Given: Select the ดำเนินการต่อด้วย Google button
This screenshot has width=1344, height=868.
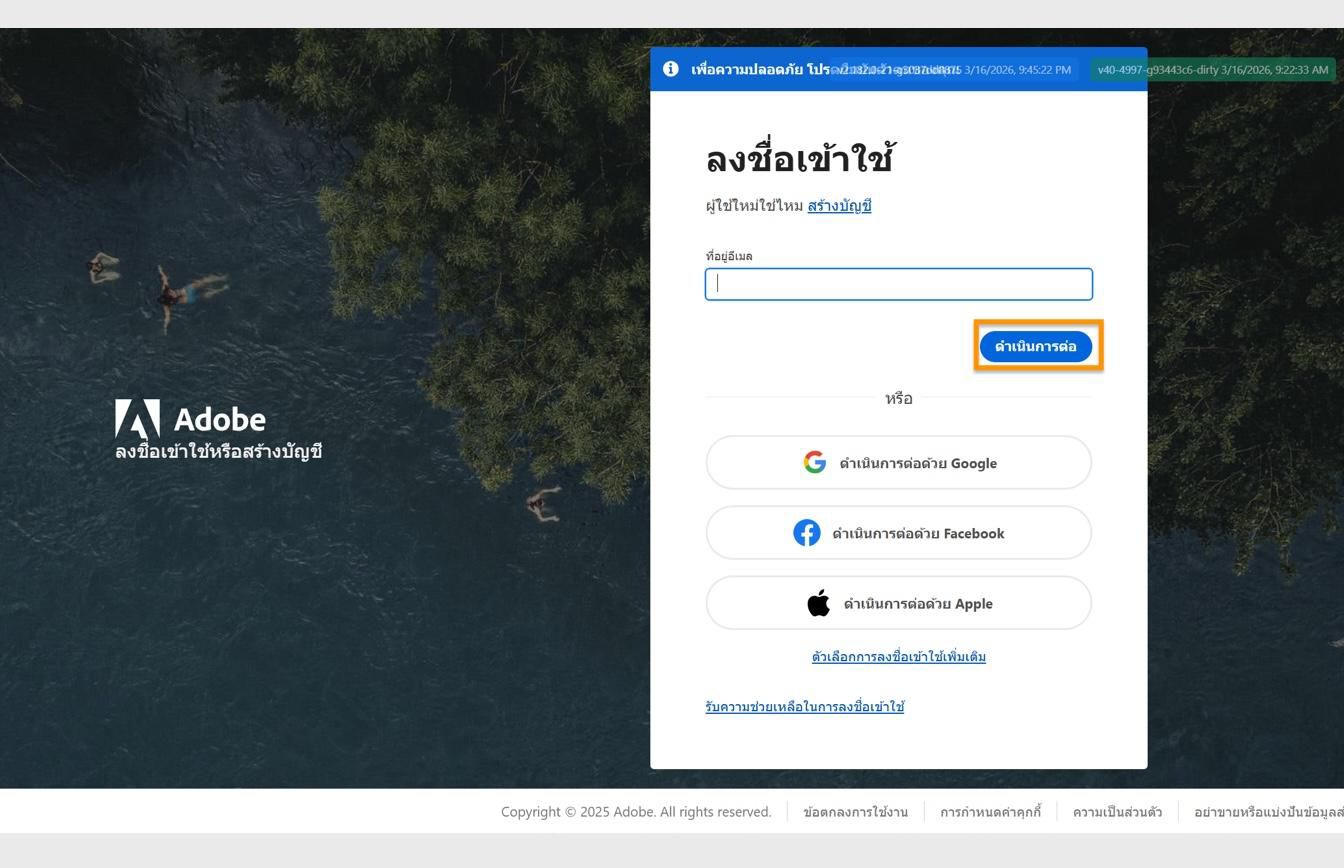Looking at the screenshot, I should 898,462.
